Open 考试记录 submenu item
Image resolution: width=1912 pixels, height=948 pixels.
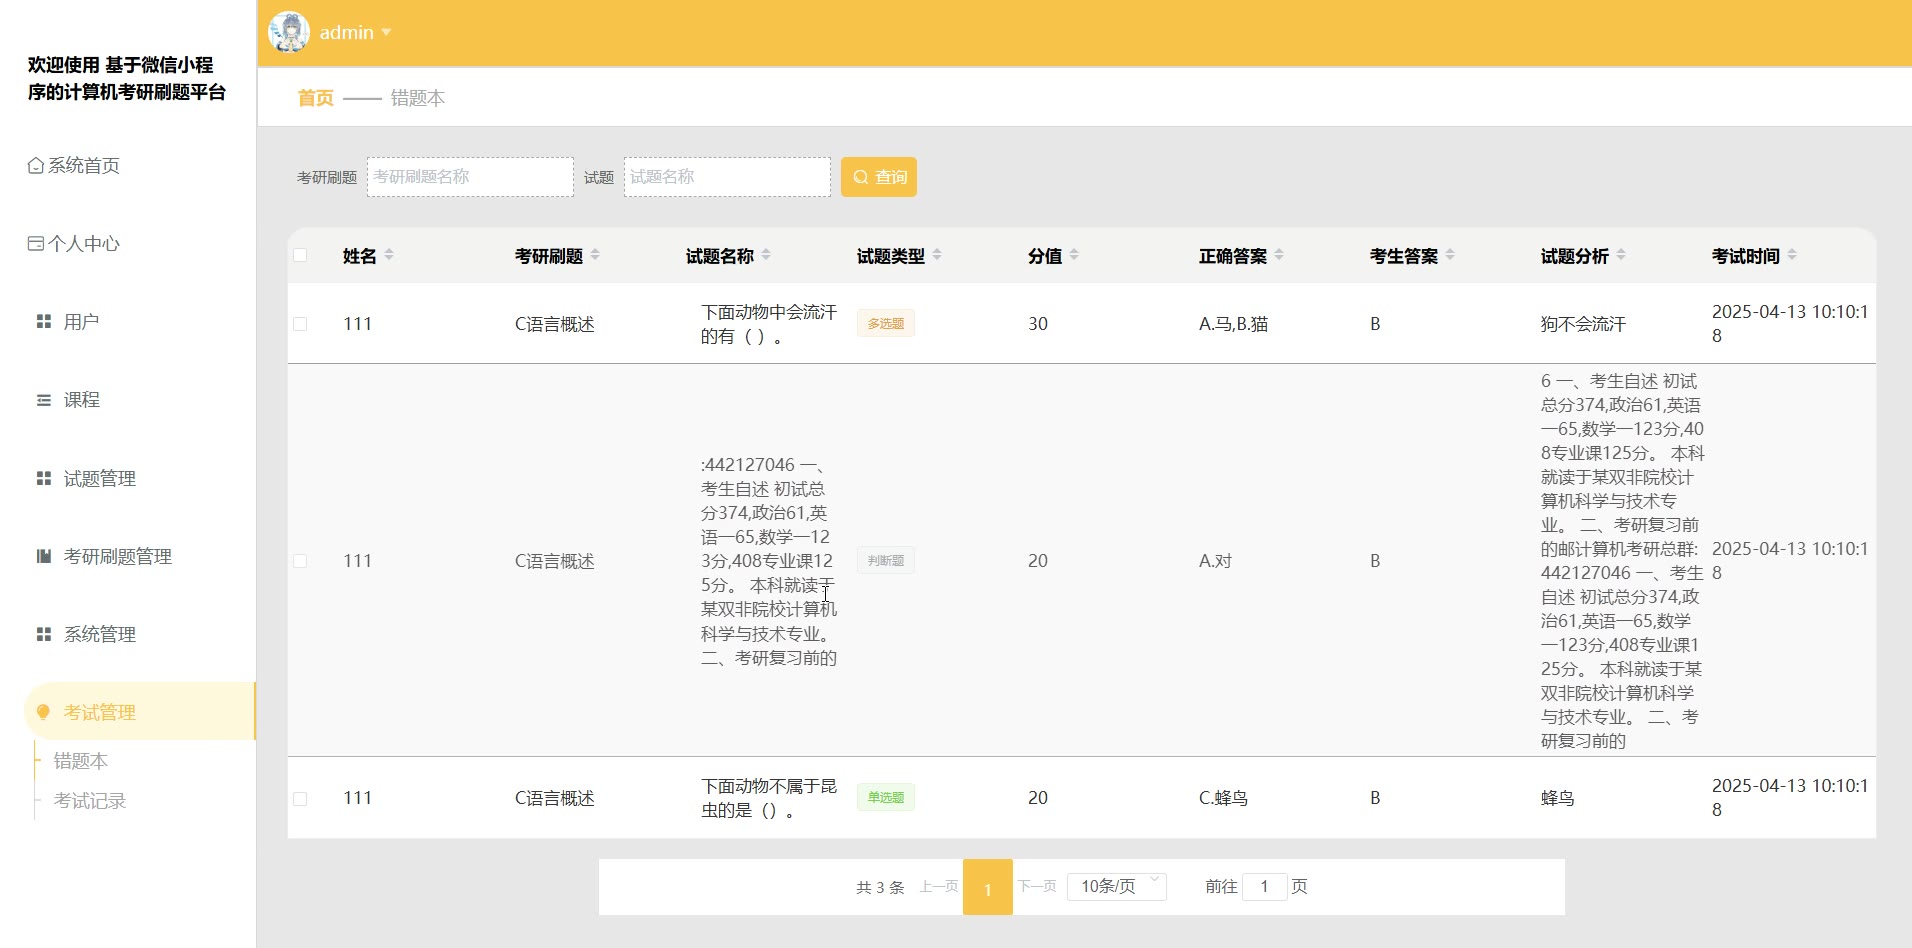coord(90,801)
